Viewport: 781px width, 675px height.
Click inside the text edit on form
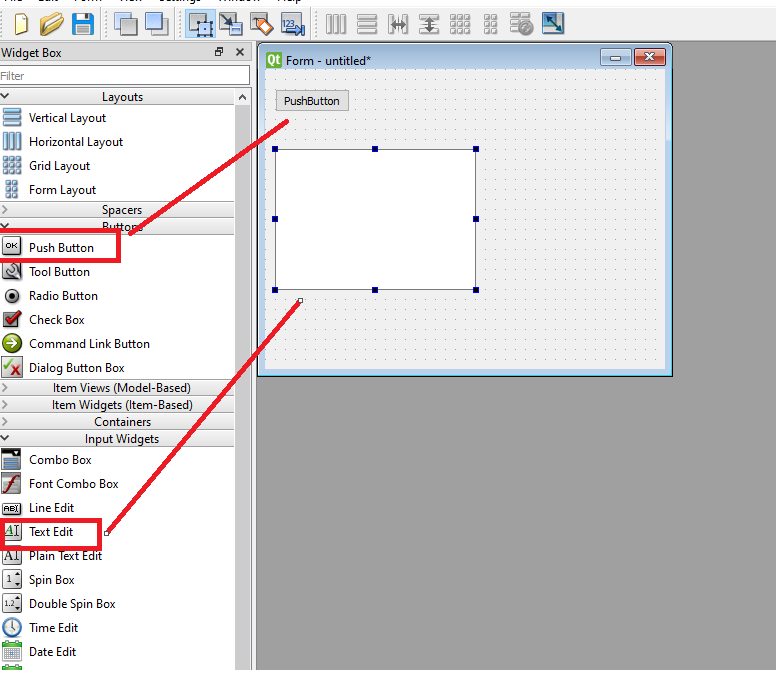pos(375,219)
